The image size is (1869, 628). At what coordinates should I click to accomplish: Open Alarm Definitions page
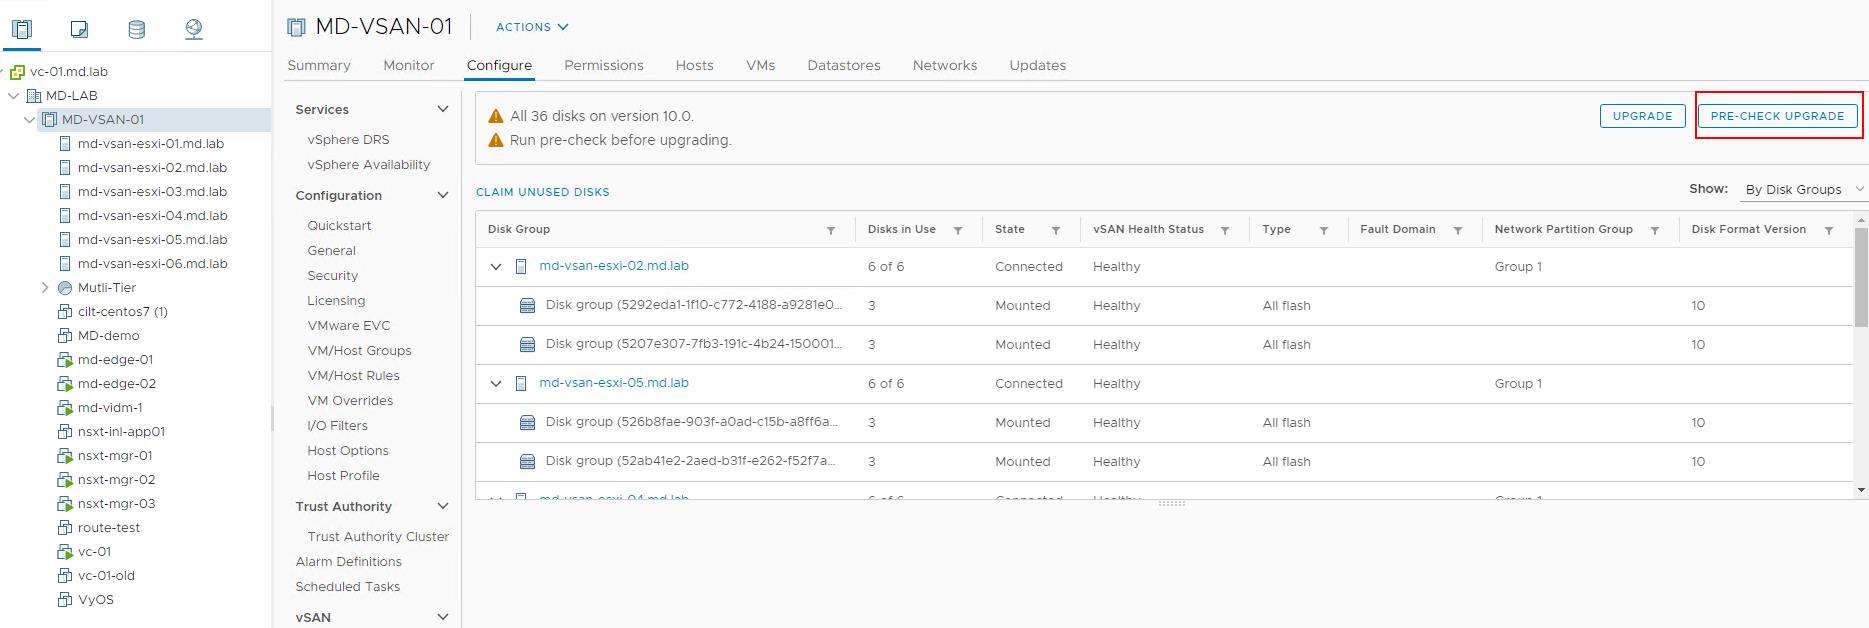[349, 562]
